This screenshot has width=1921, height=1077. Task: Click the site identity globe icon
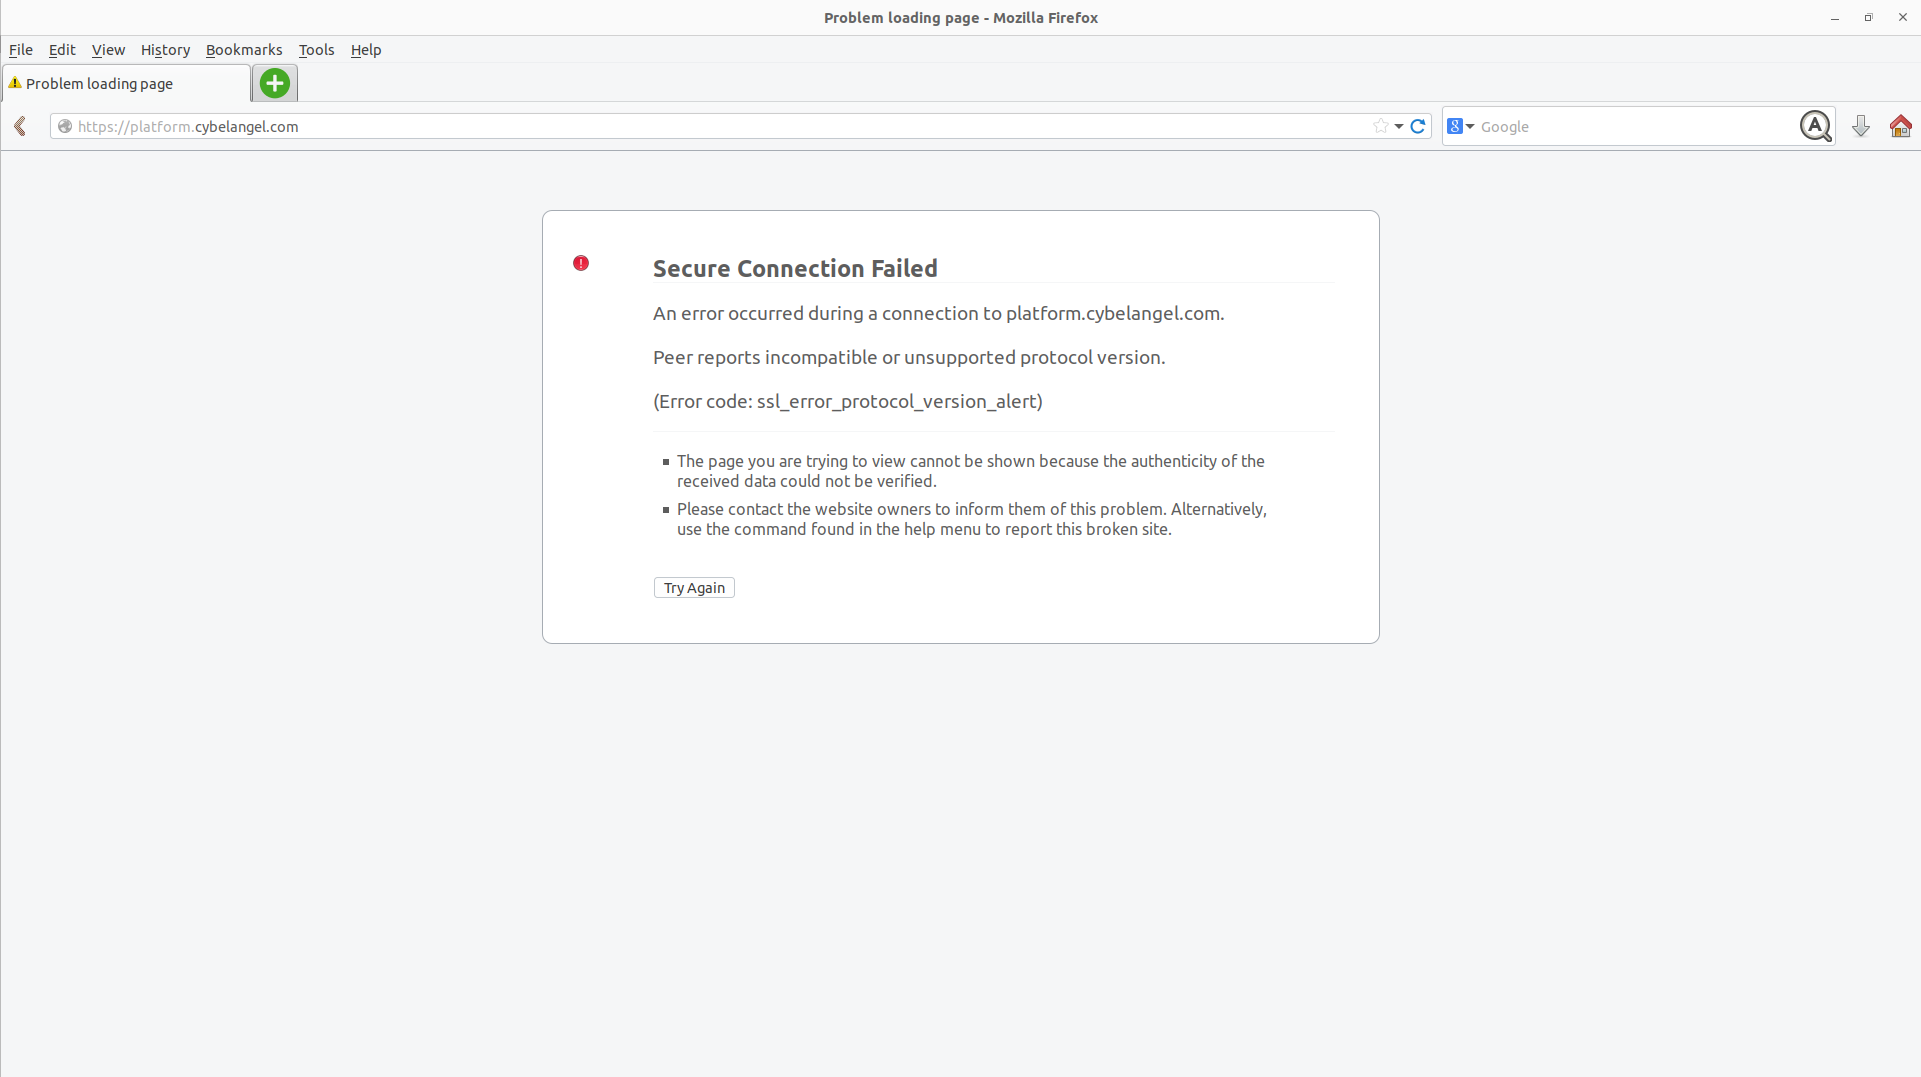65,126
